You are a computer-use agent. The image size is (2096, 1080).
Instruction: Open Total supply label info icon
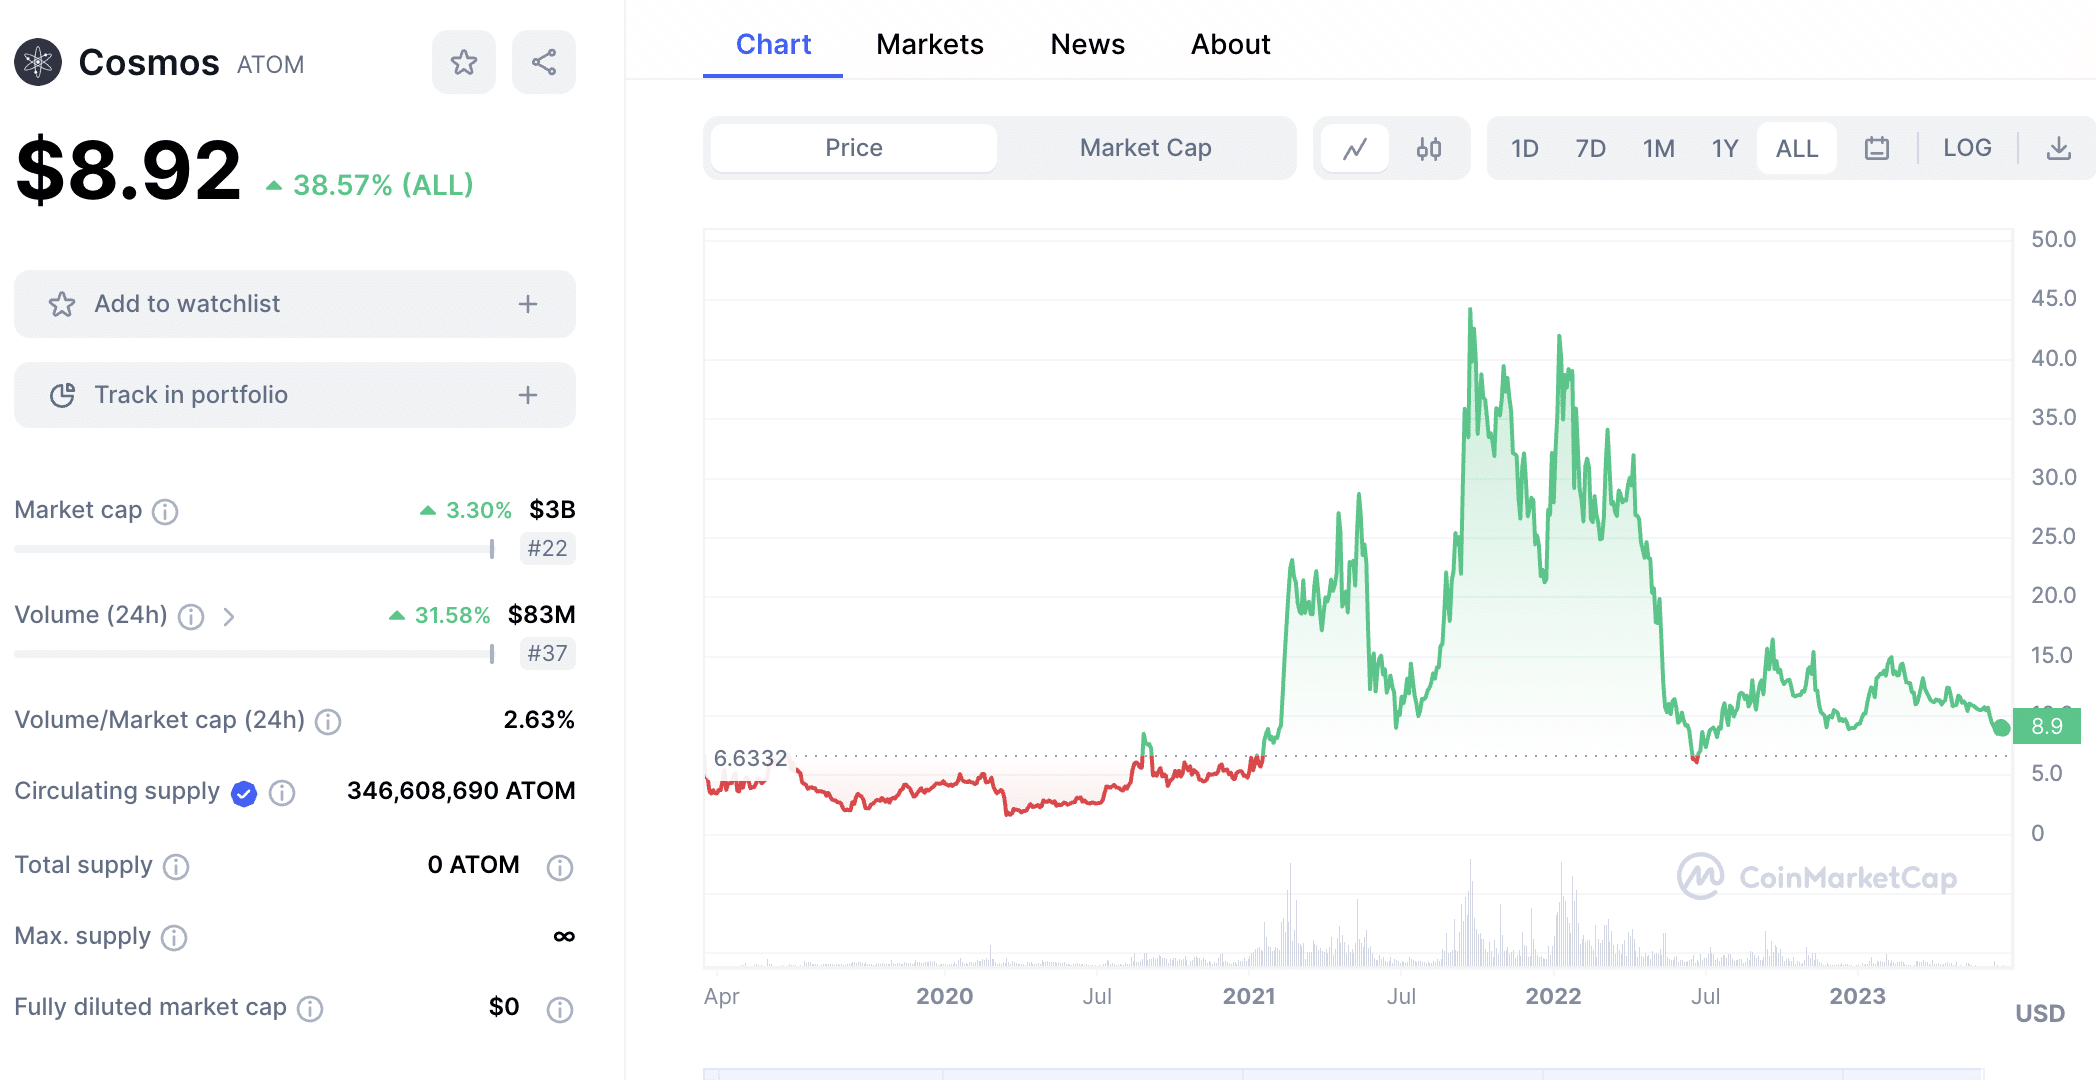click(176, 867)
